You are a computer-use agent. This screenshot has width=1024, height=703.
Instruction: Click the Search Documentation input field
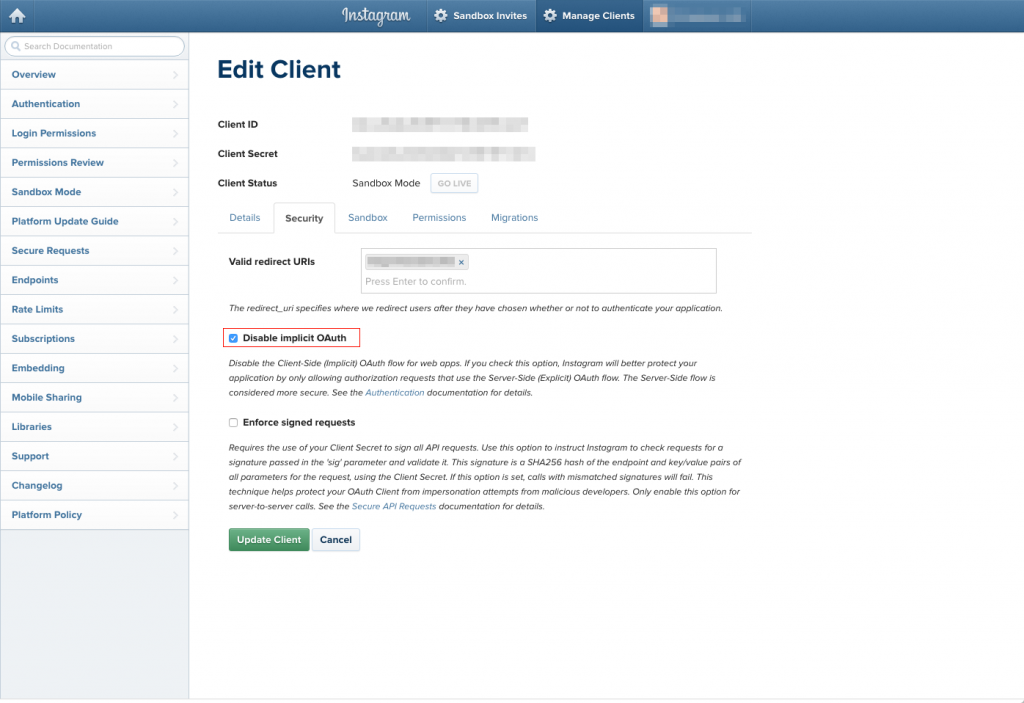click(100, 46)
